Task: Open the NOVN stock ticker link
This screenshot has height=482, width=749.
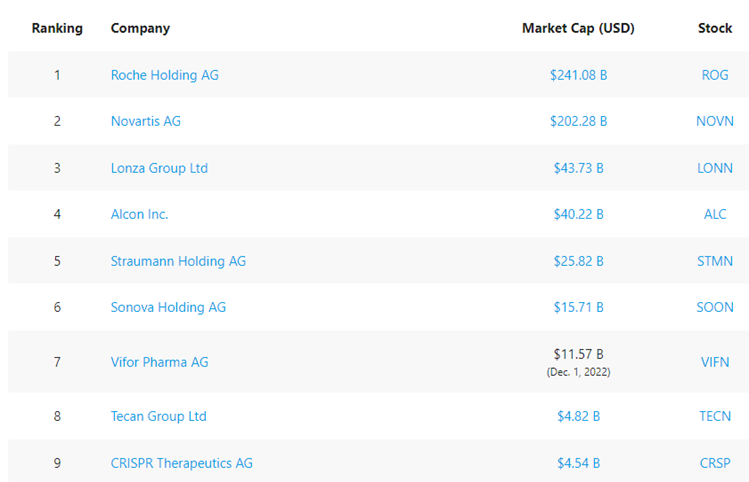Action: click(715, 121)
